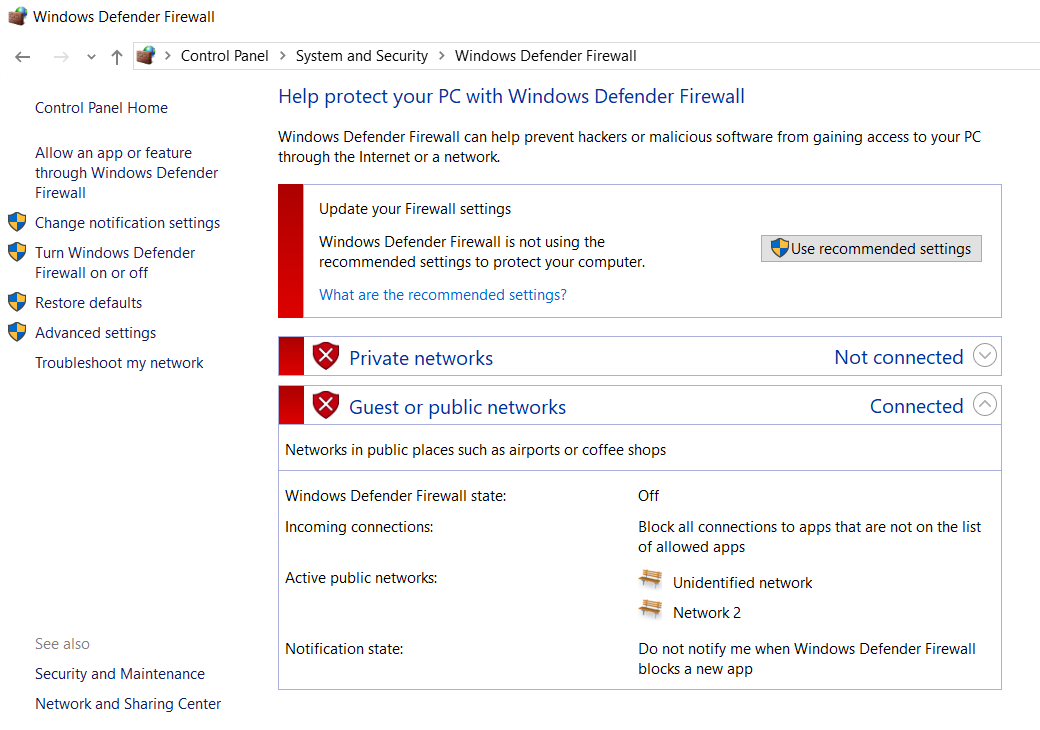Navigate to Control Panel breadcrumb

224,56
